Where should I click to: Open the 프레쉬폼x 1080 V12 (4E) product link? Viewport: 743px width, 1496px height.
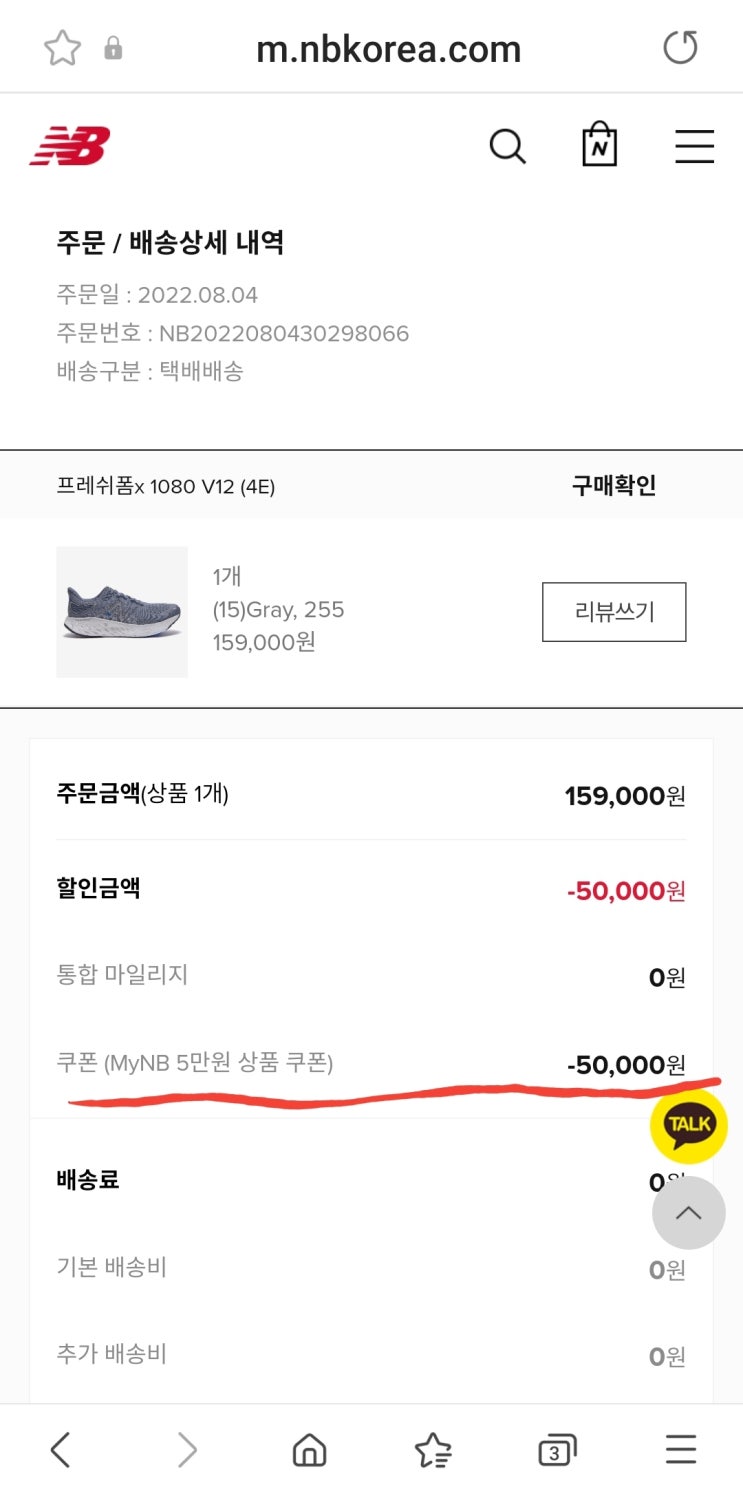[166, 486]
